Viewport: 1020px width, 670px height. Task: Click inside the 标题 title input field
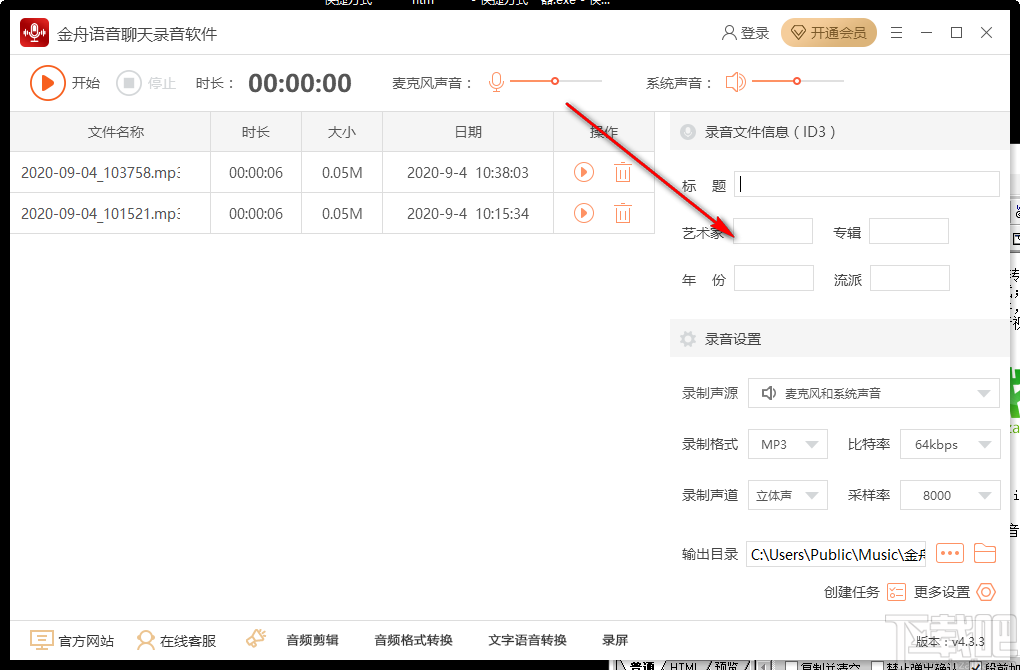(866, 184)
